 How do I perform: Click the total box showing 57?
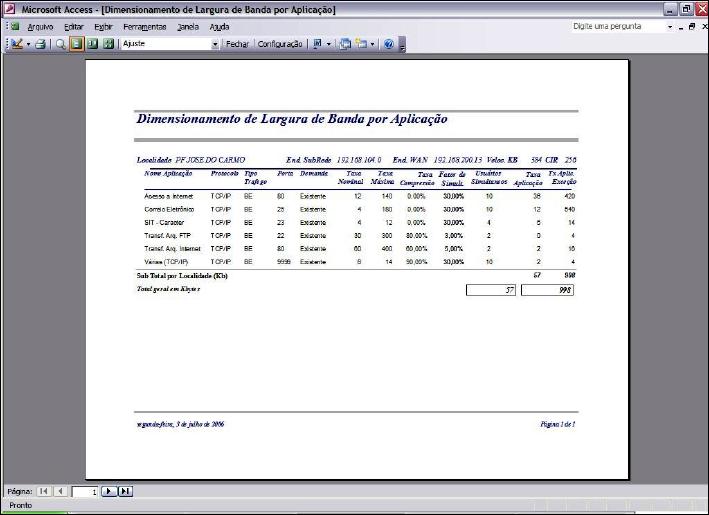[491, 290]
